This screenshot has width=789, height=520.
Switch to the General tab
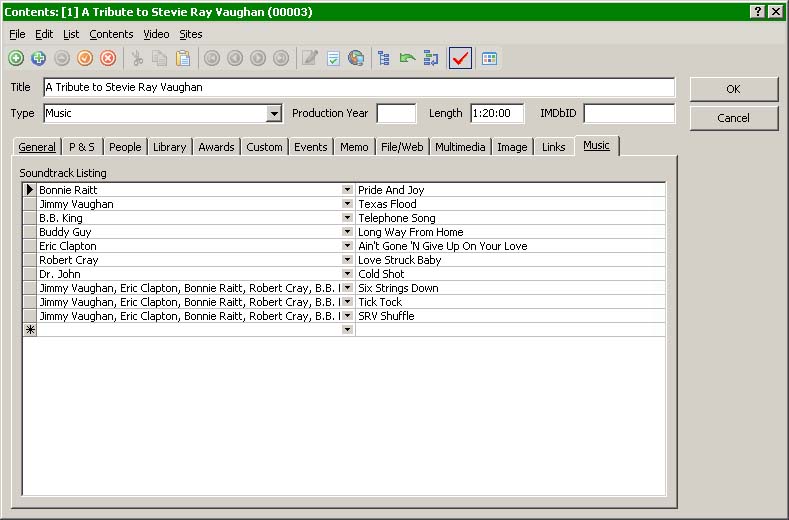37,147
